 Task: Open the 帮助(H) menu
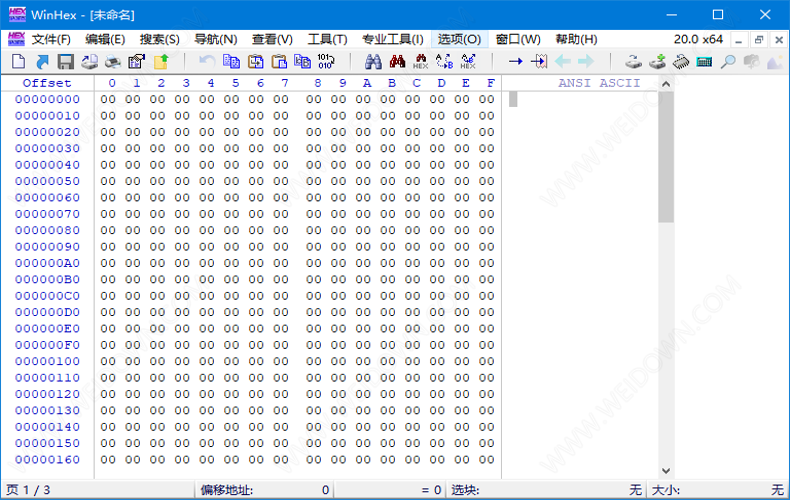coord(576,39)
